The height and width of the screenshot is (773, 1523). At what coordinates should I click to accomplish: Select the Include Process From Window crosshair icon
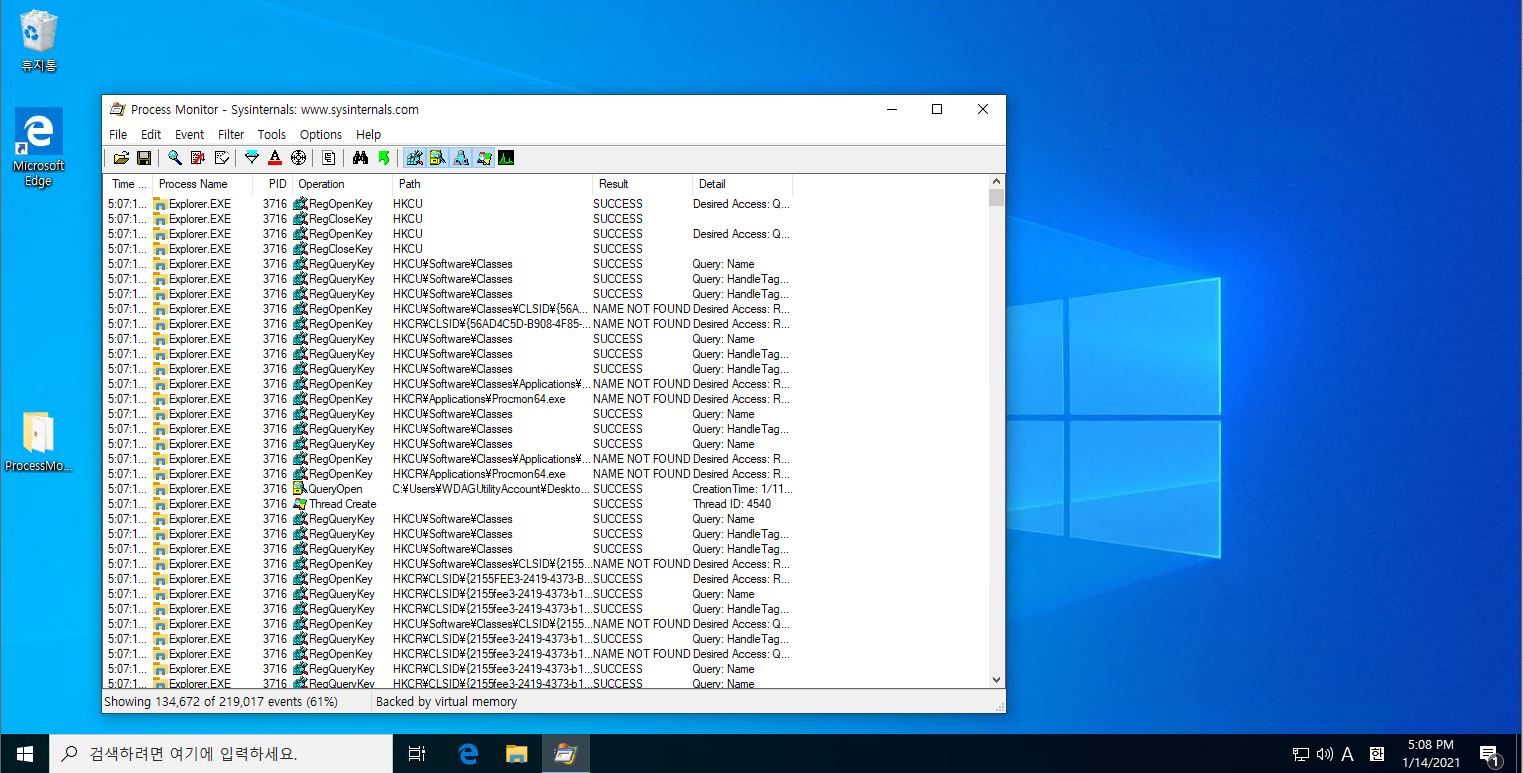click(298, 158)
